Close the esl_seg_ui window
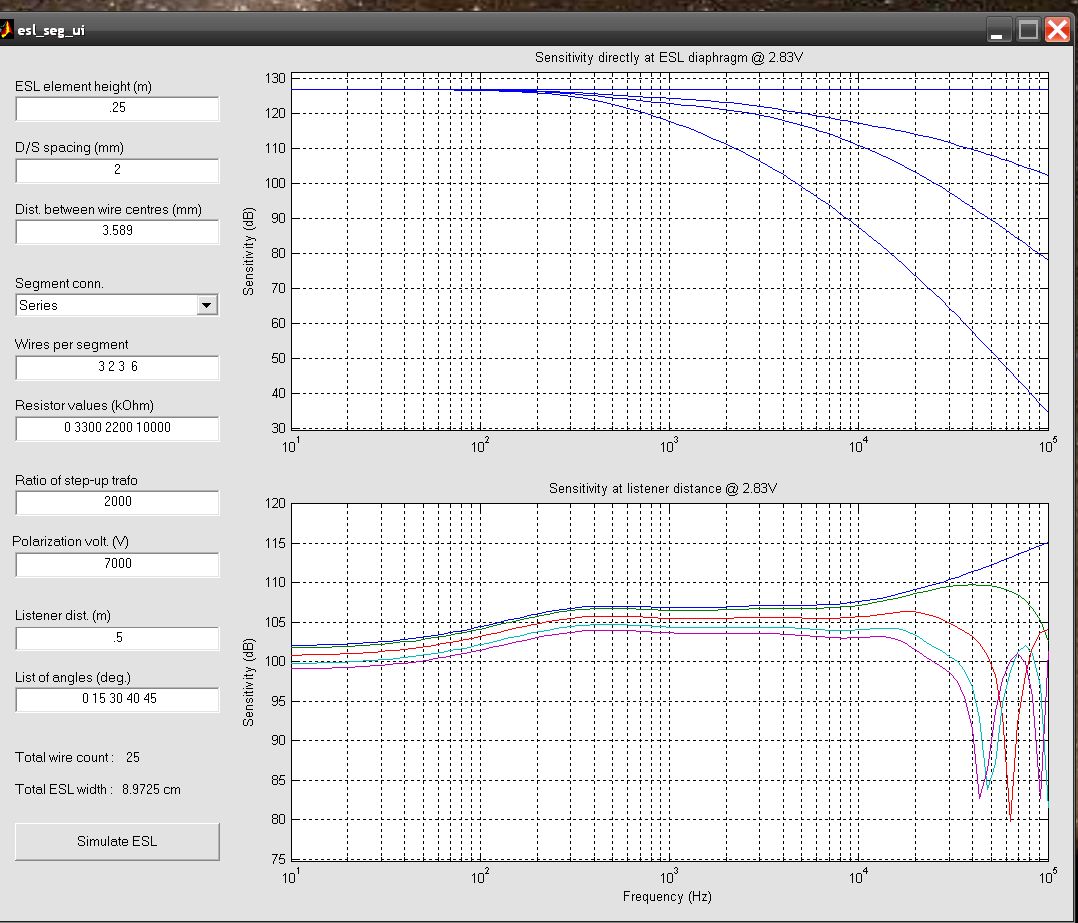 point(1057,30)
